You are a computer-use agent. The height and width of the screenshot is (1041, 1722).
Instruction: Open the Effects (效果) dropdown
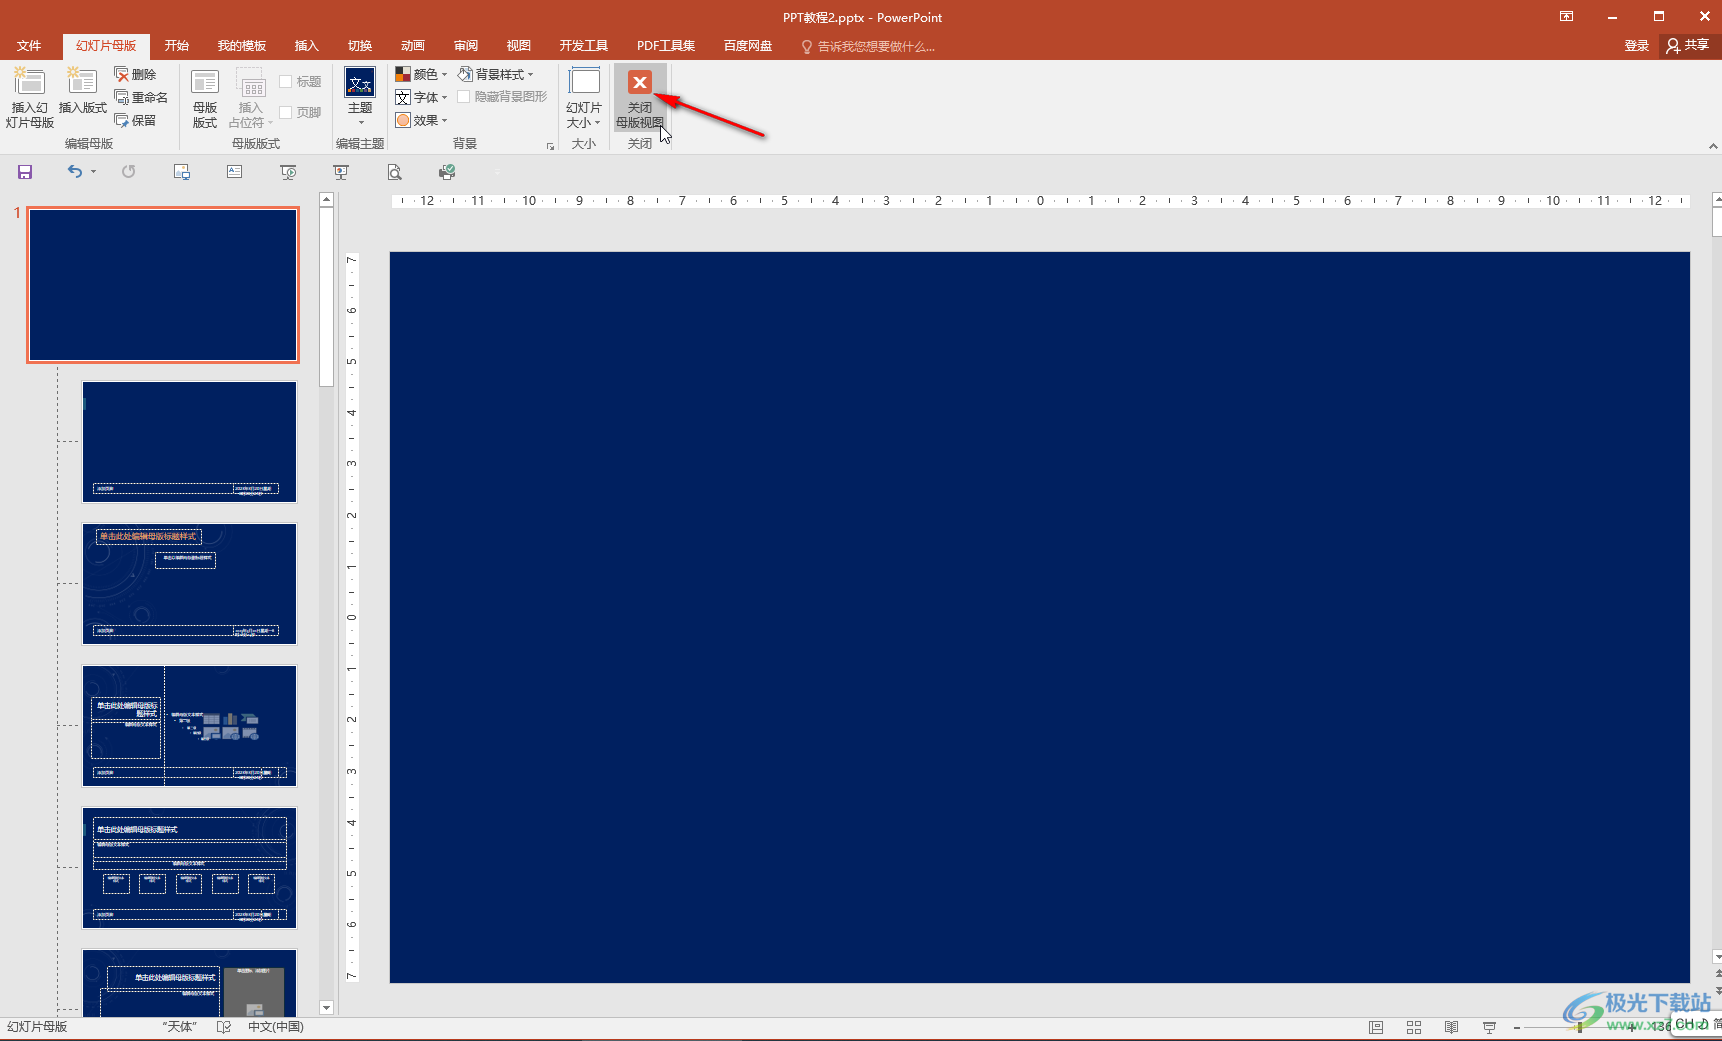421,120
